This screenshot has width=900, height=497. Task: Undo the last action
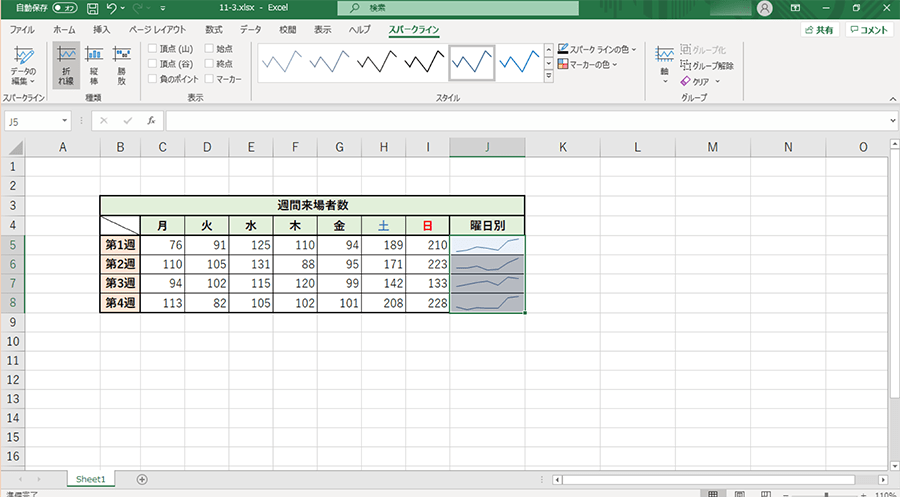(x=112, y=8)
